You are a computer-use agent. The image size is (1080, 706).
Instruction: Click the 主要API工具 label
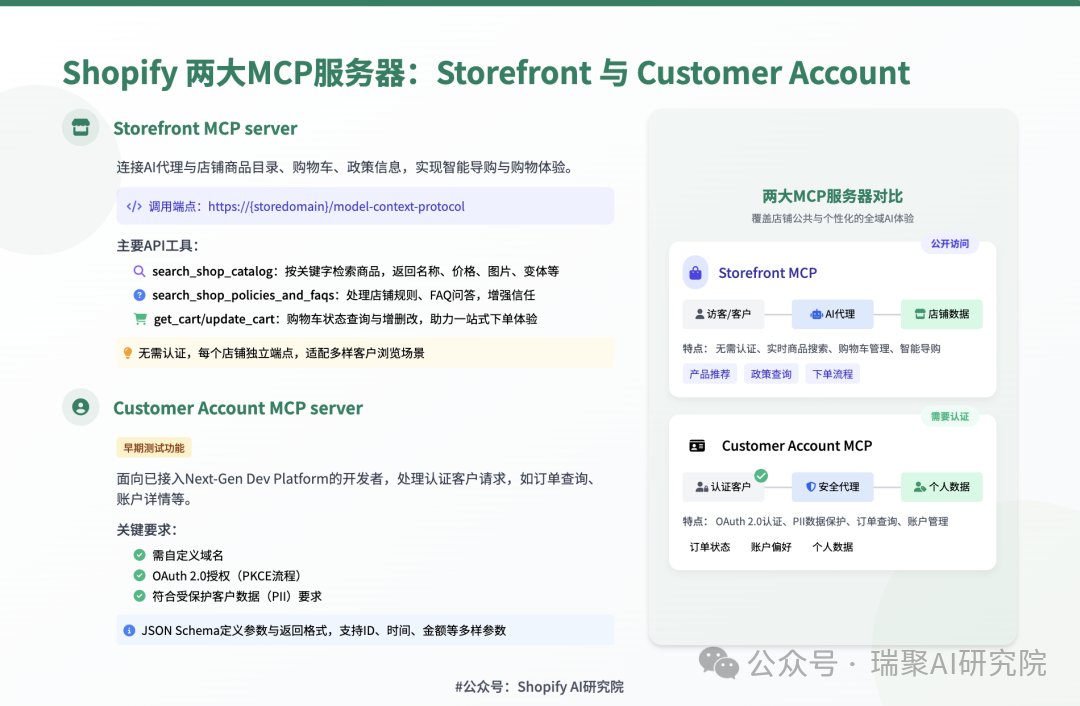pyautogui.click(x=158, y=246)
